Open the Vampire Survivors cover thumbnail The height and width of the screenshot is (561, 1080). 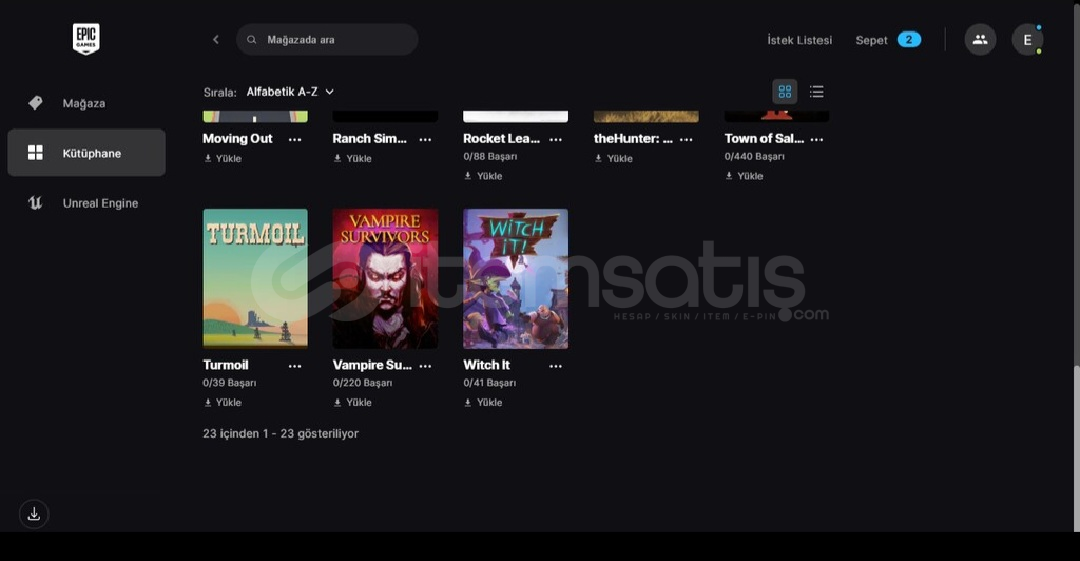(385, 278)
